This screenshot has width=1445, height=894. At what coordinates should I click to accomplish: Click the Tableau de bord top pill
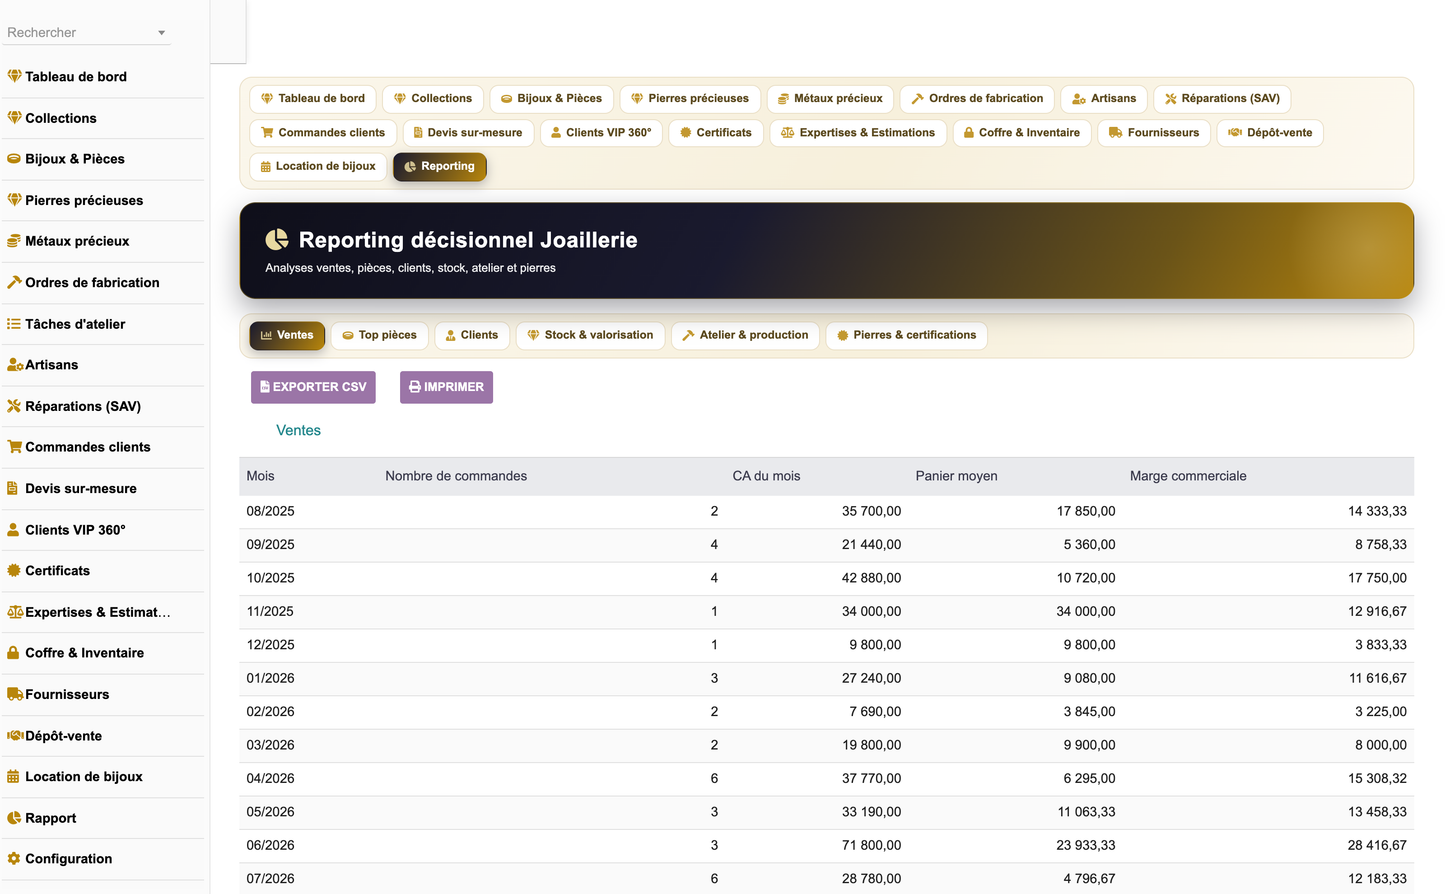coord(313,99)
